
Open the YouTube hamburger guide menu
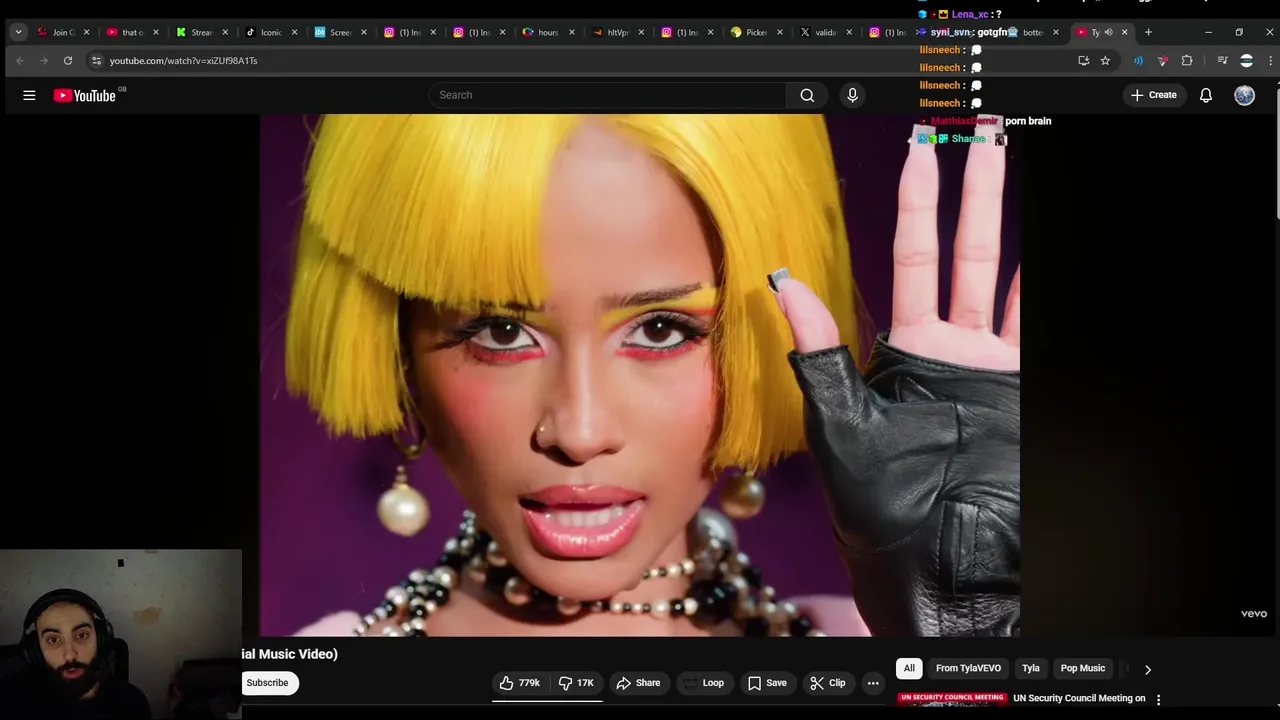pos(29,95)
